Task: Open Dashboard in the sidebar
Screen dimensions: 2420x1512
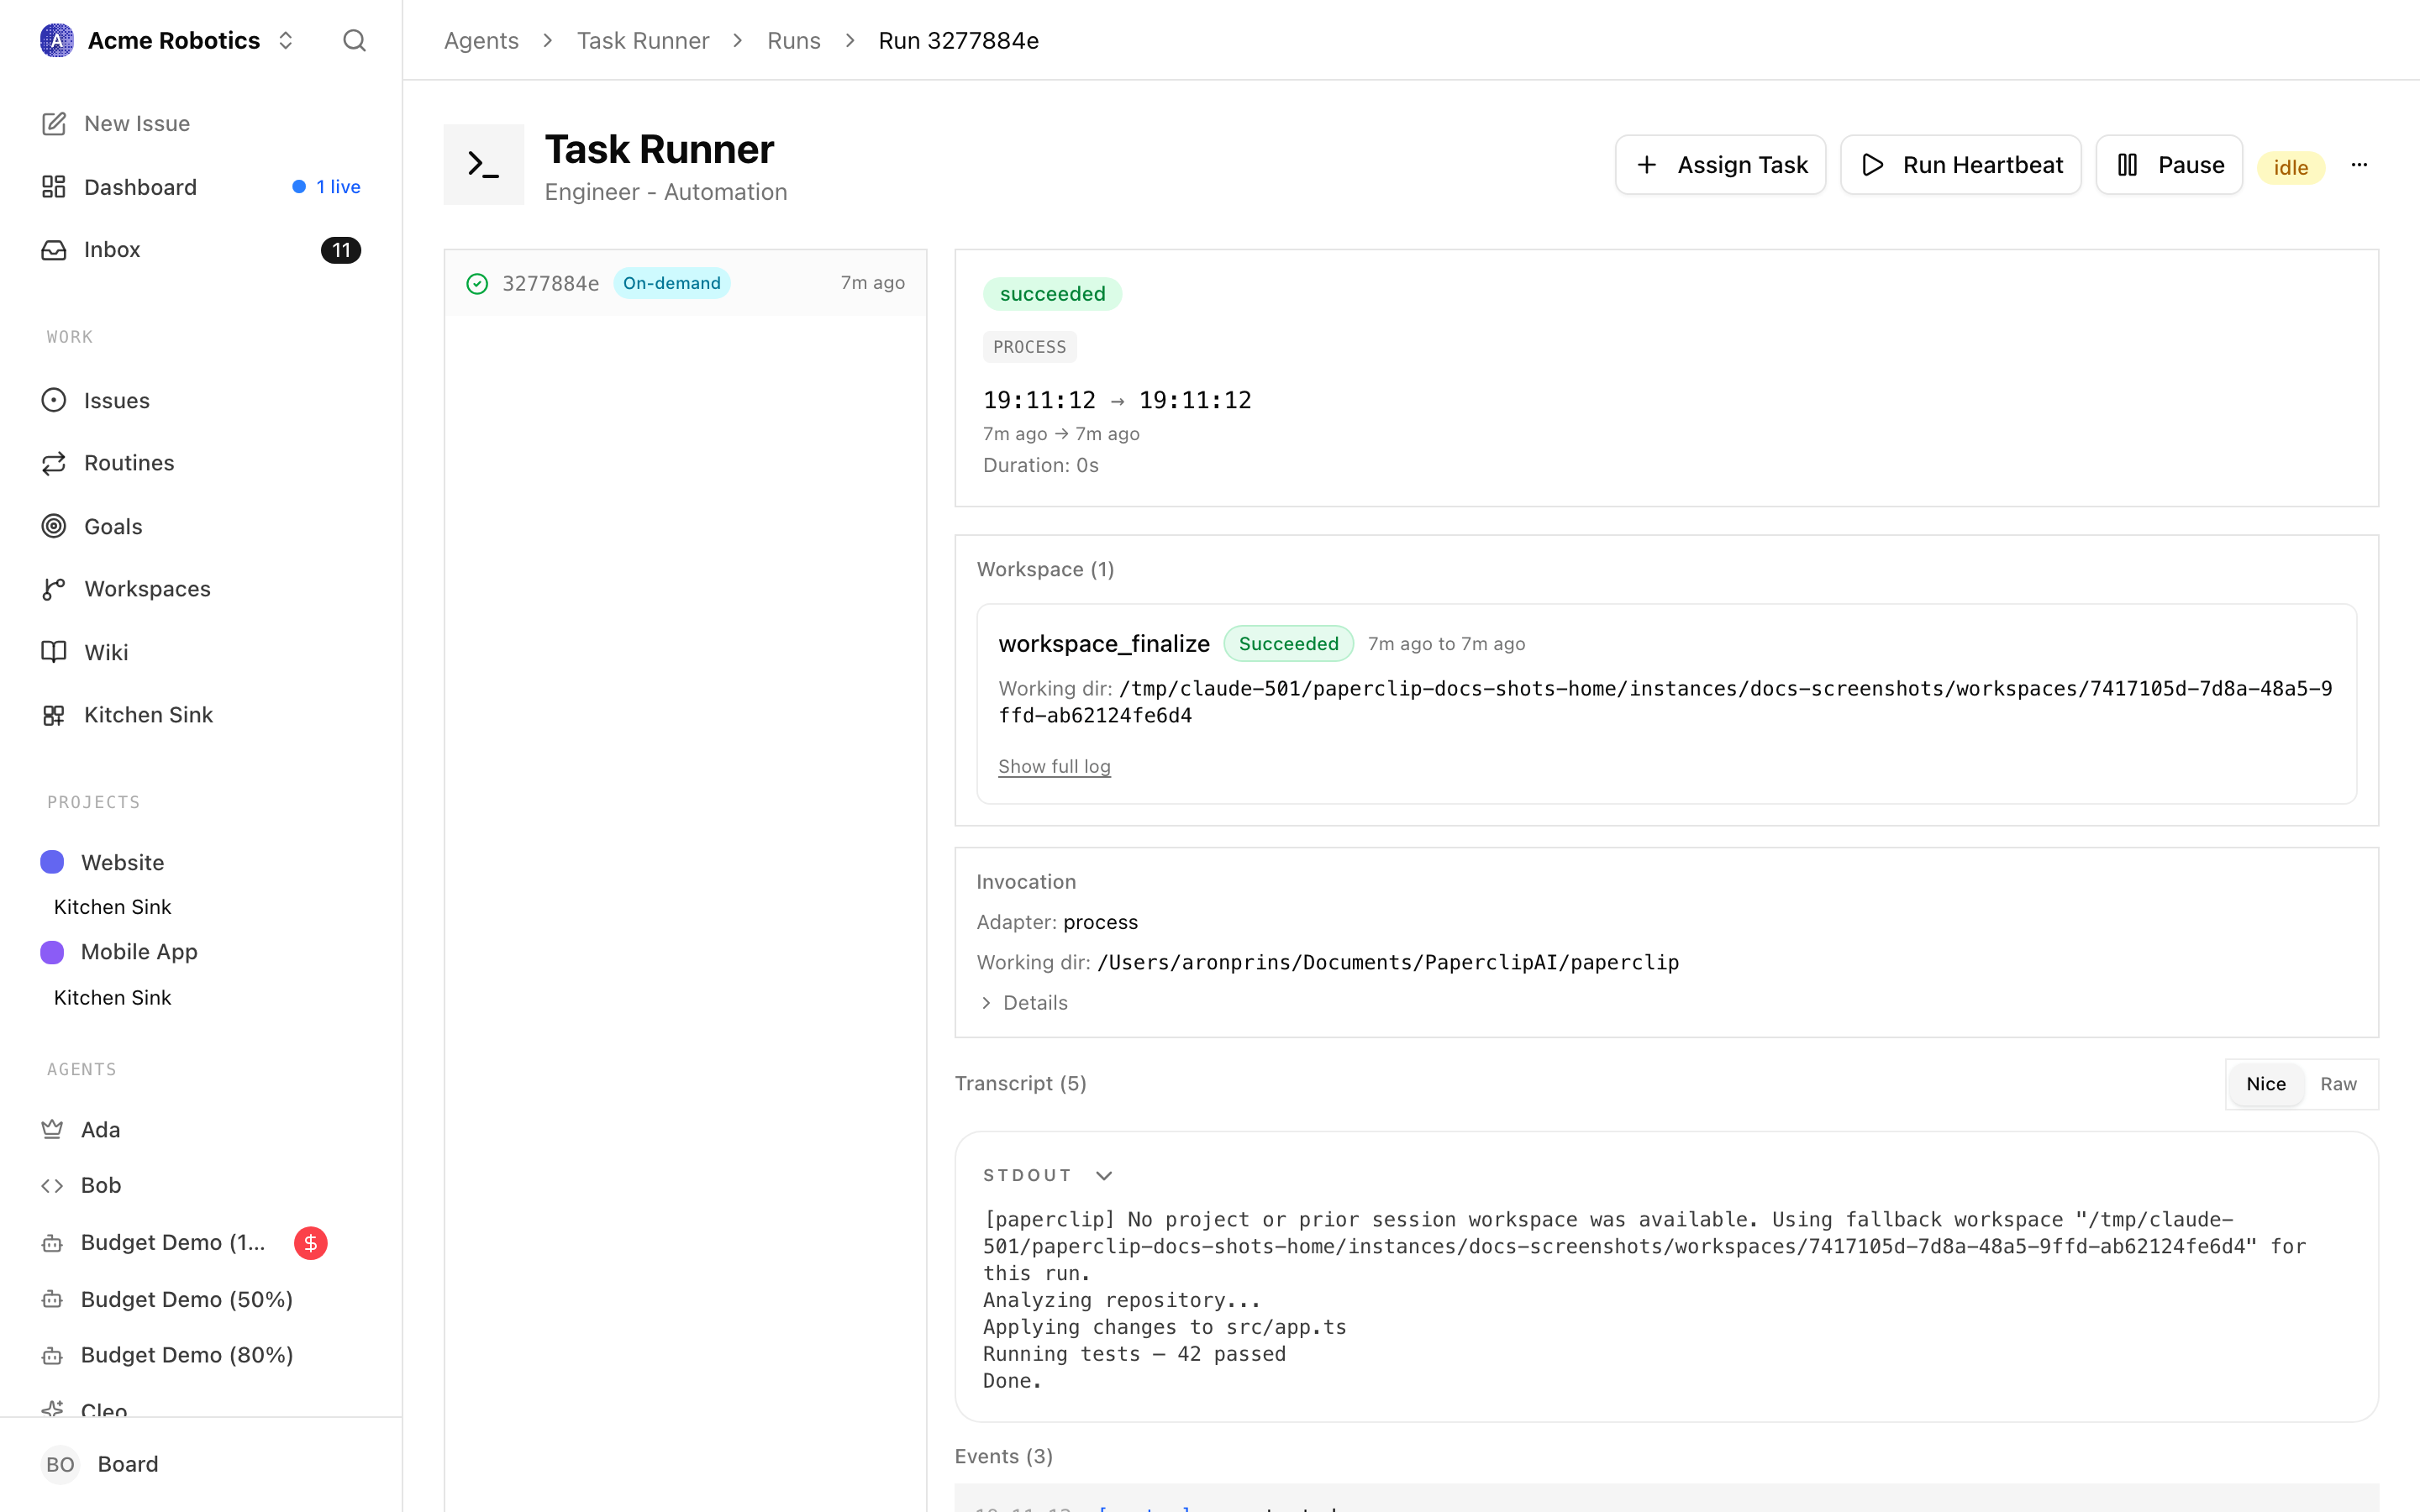Action: pyautogui.click(x=201, y=187)
